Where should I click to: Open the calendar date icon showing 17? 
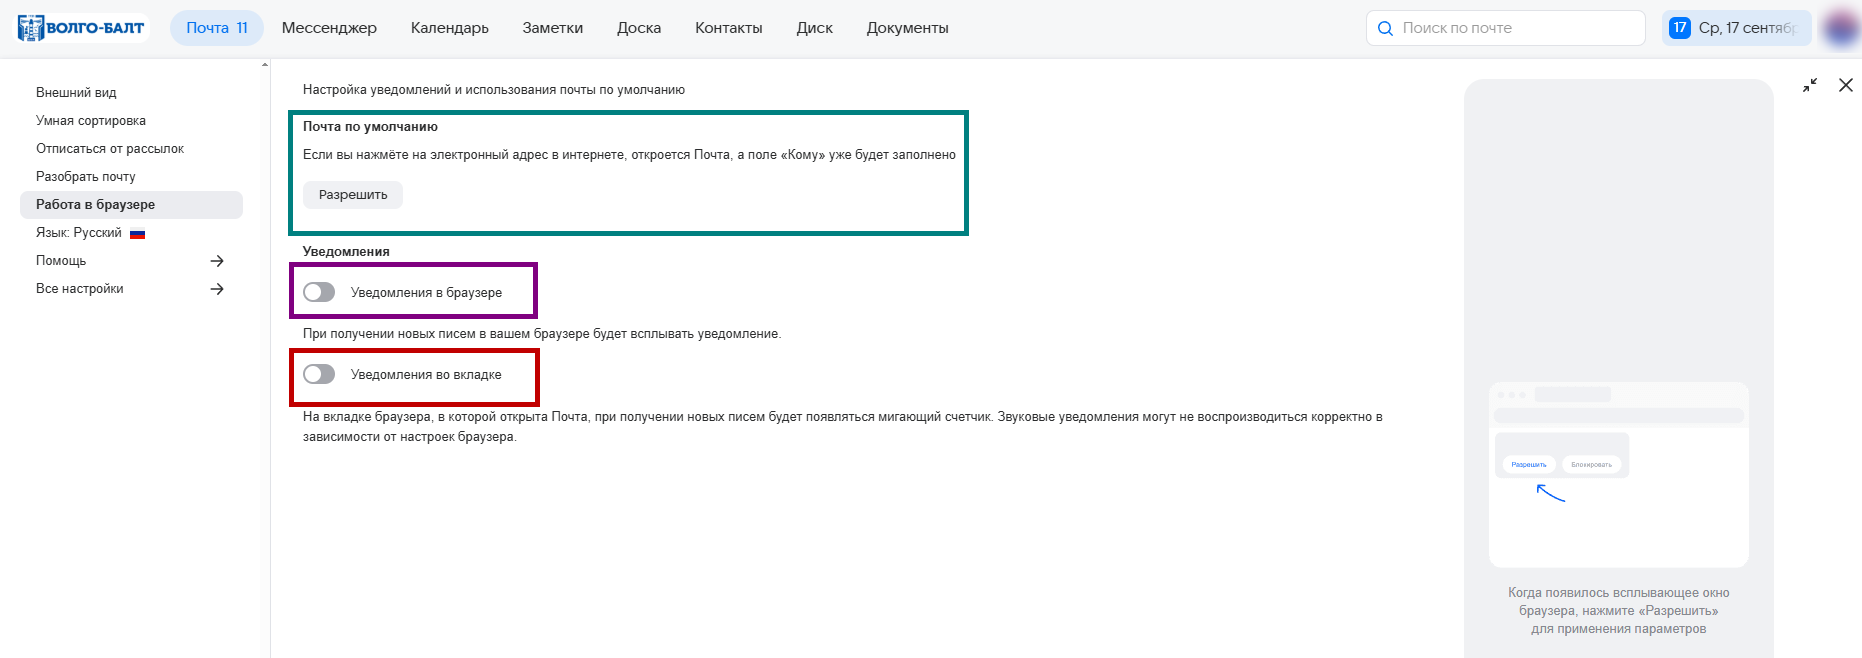tap(1680, 28)
